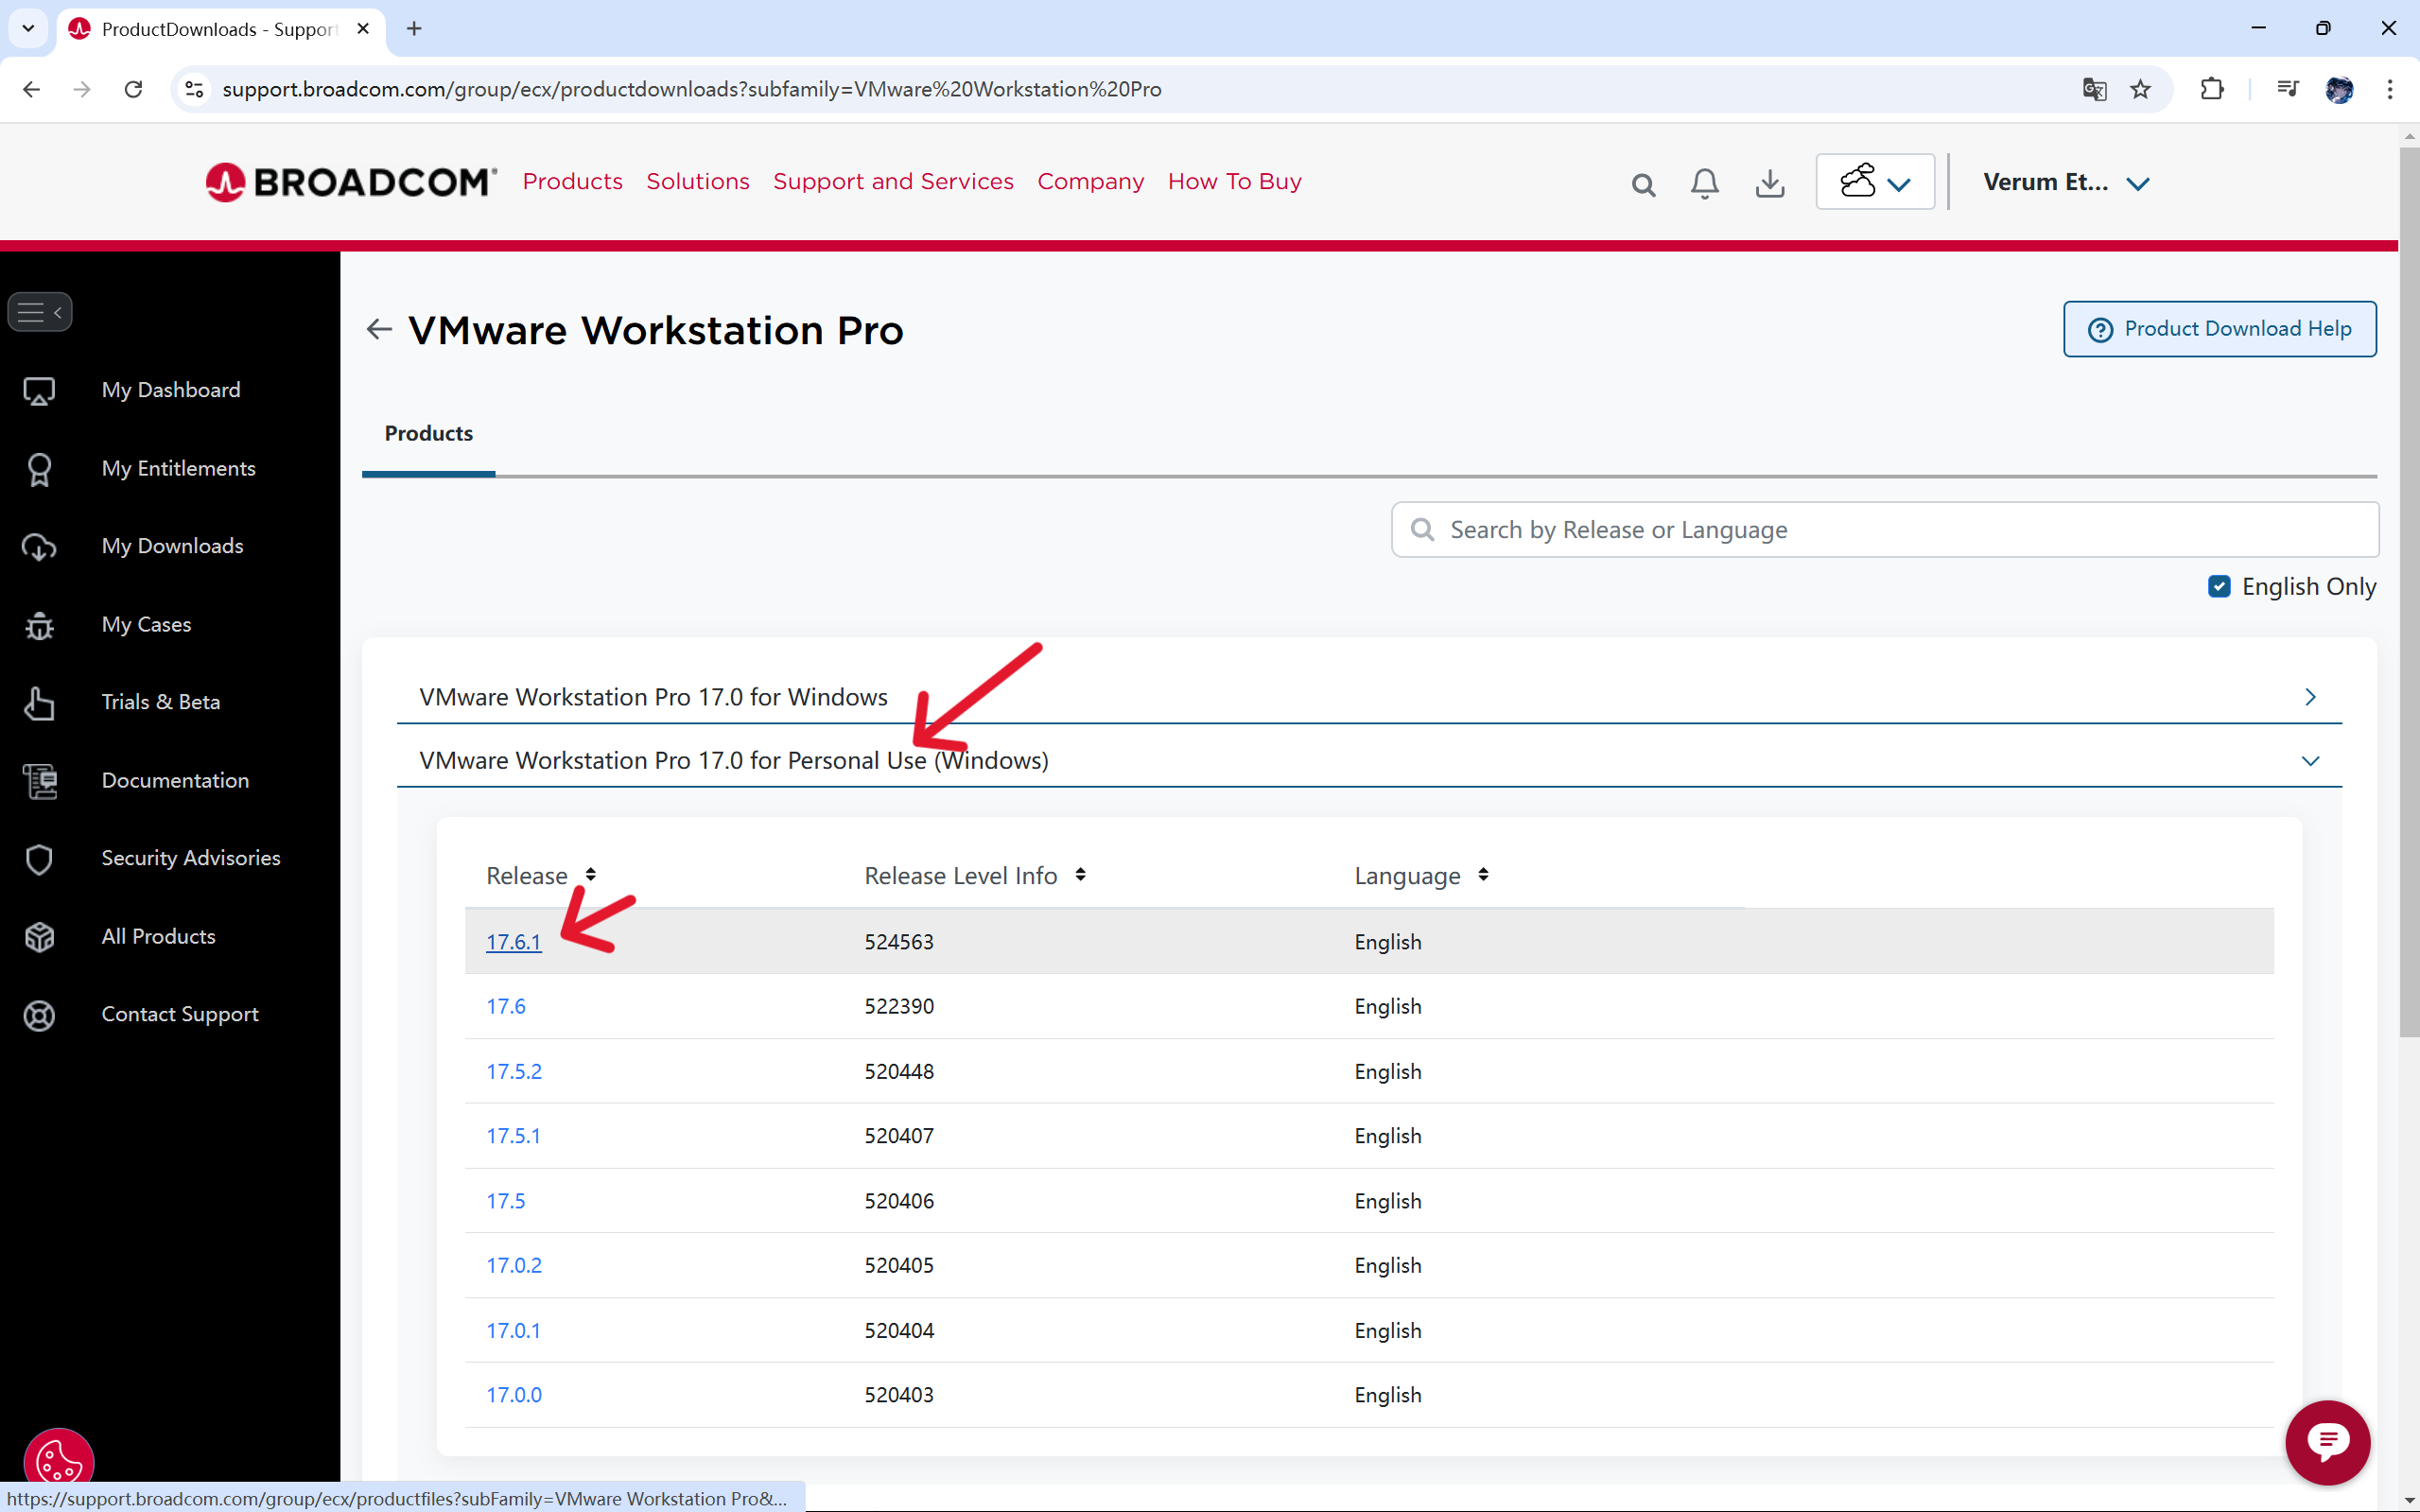Open release 17.6.1 link
The height and width of the screenshot is (1512, 2420).
pyautogui.click(x=513, y=942)
